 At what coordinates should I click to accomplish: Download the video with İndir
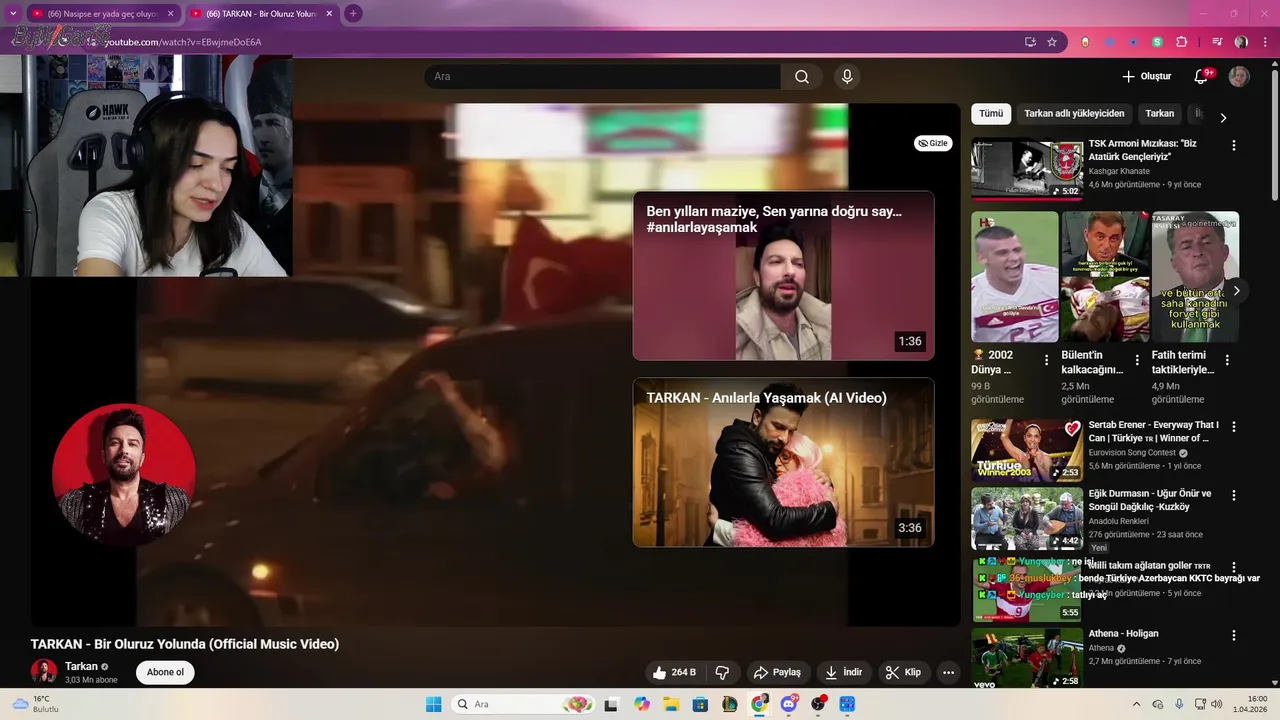point(843,672)
